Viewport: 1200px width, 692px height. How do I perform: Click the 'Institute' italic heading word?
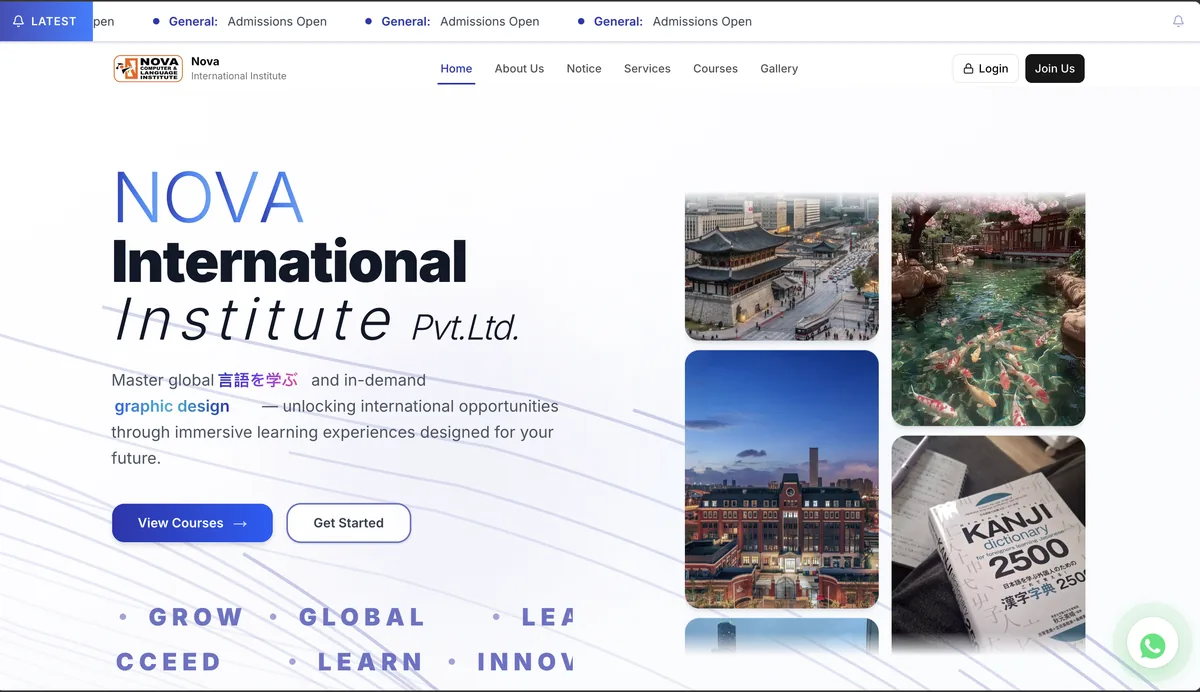(x=253, y=319)
